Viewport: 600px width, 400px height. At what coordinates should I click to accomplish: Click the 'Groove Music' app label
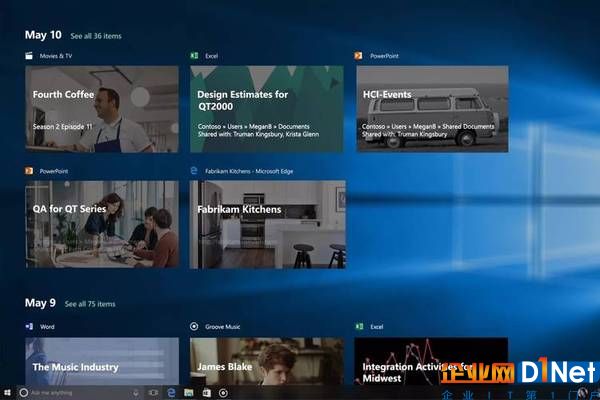tap(223, 327)
